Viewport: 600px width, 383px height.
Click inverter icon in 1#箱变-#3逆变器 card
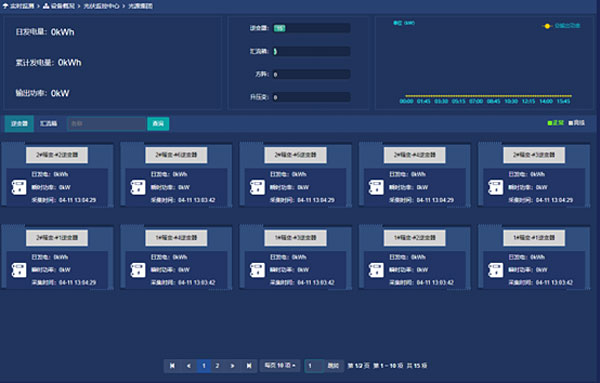click(257, 270)
